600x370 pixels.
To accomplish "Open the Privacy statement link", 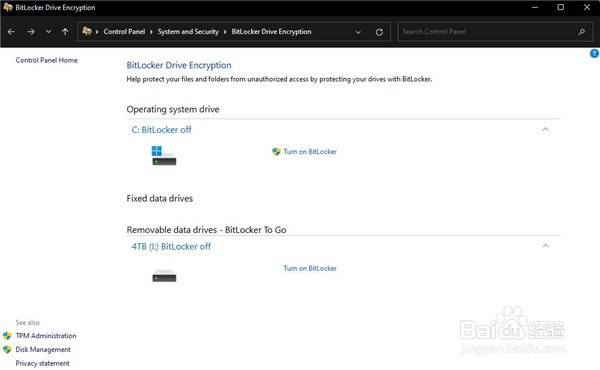I will coord(42,363).
